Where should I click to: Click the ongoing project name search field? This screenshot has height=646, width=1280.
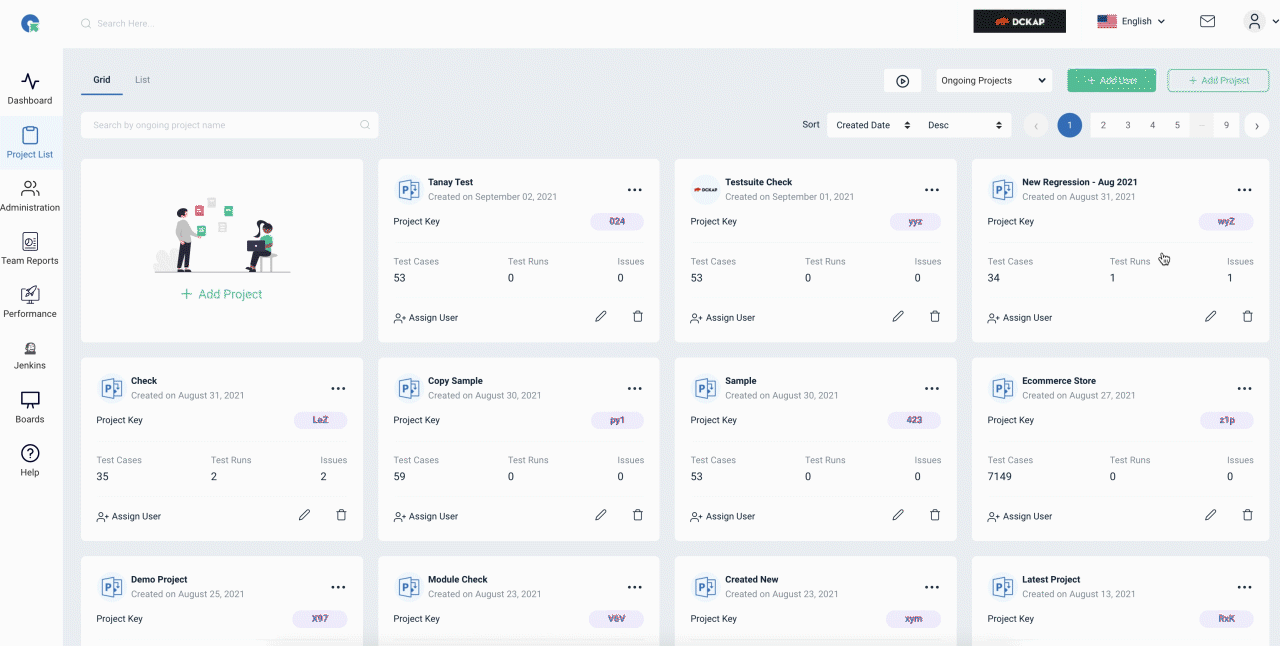pyautogui.click(x=229, y=125)
